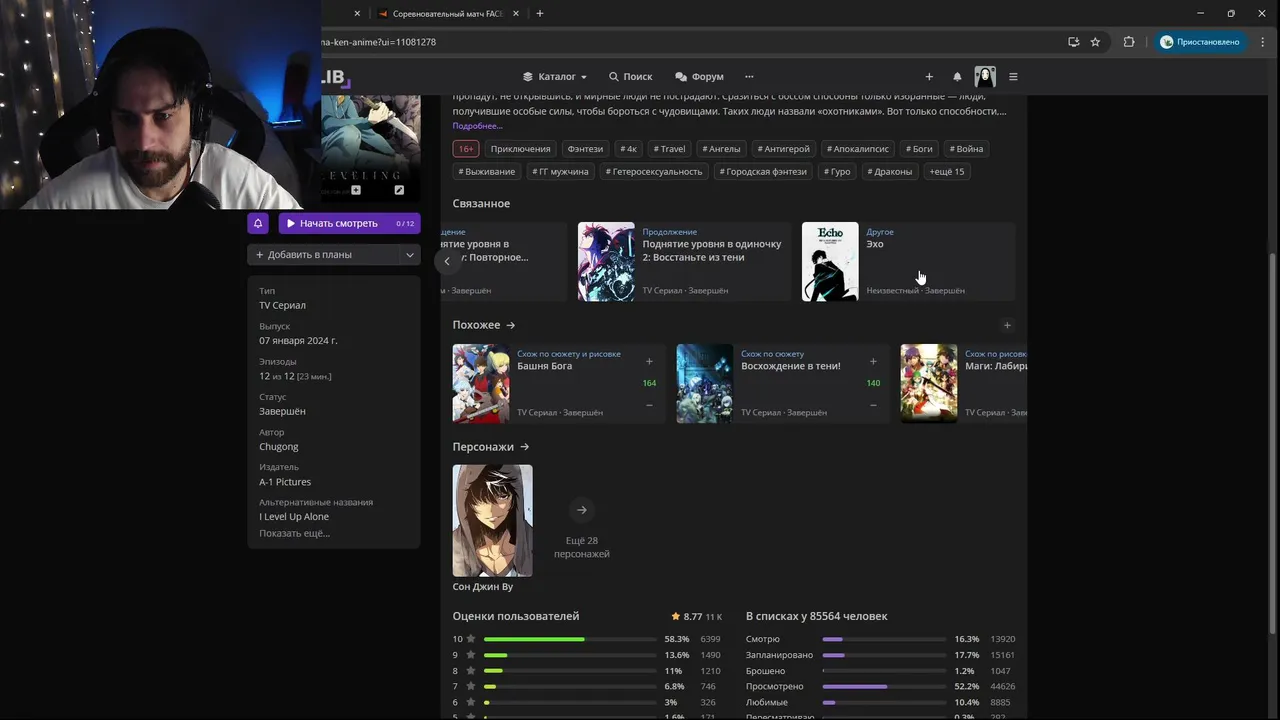
Task: Open a new browser tab
Action: (x=540, y=14)
